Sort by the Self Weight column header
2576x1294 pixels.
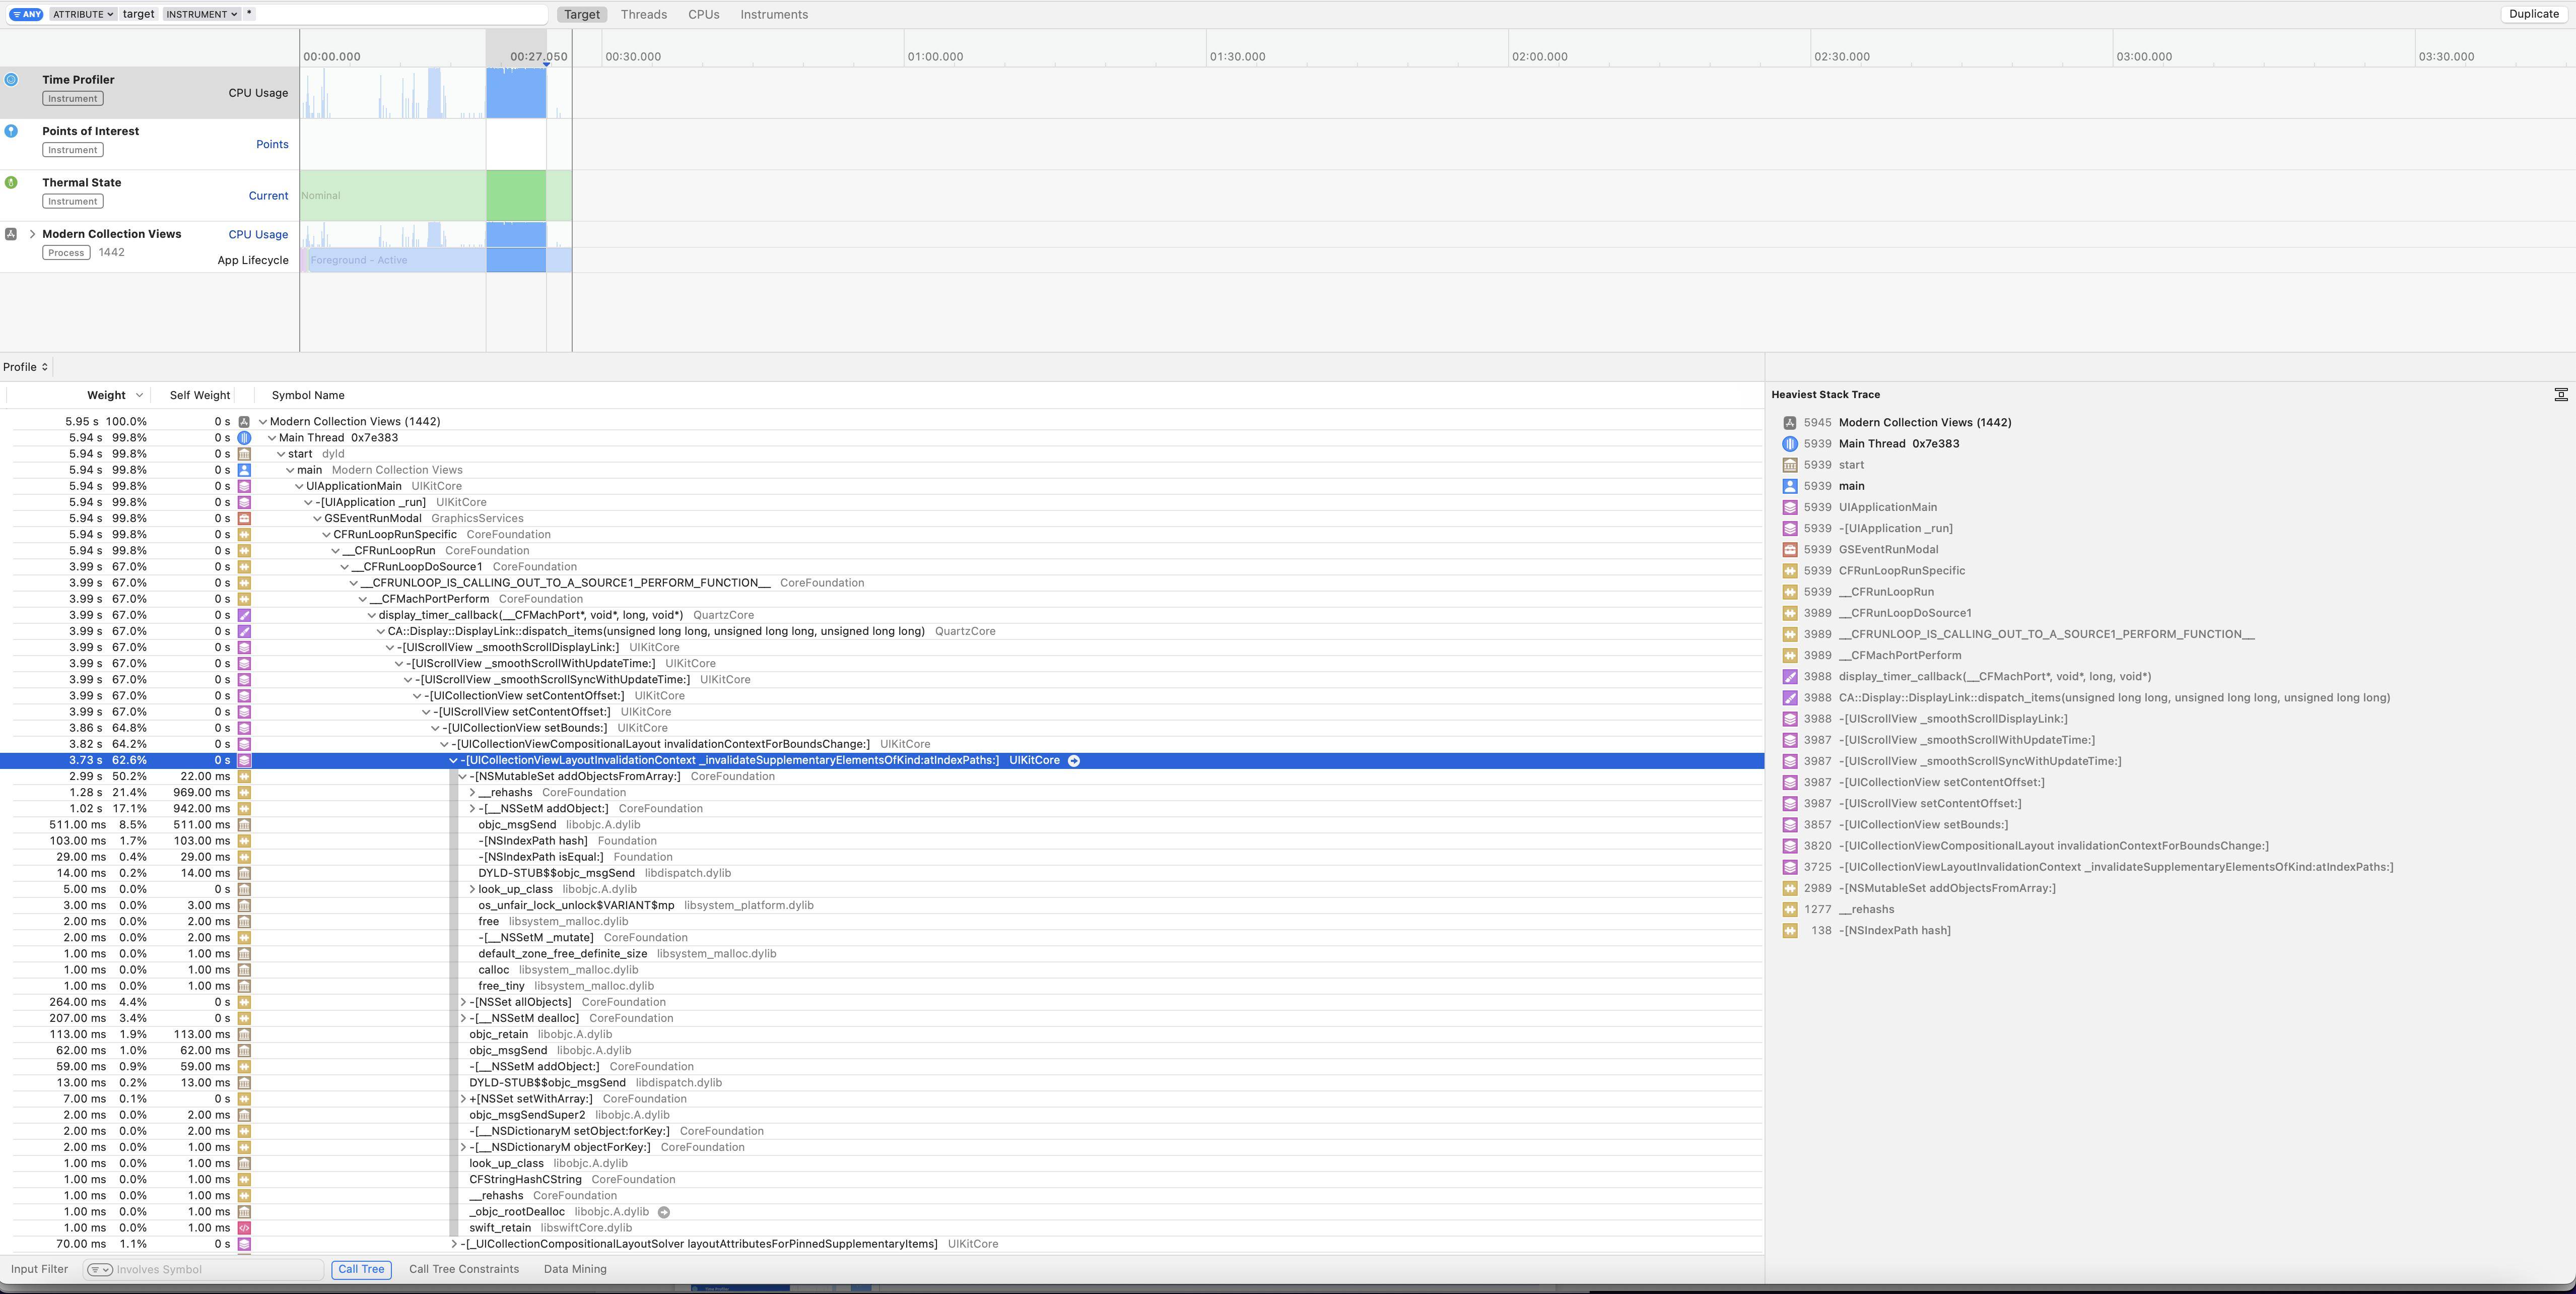(x=200, y=396)
